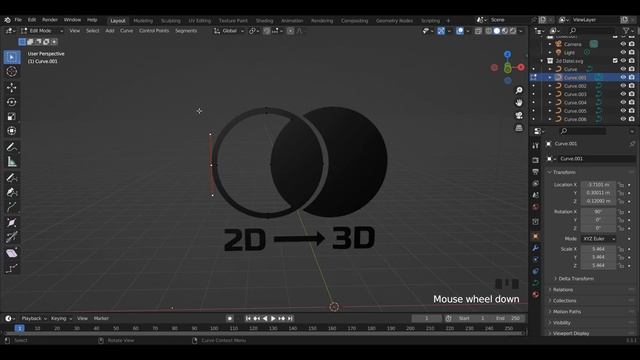Image resolution: width=640 pixels, height=360 pixels.
Task: Expand Delta Transform panel
Action: click(x=576, y=278)
